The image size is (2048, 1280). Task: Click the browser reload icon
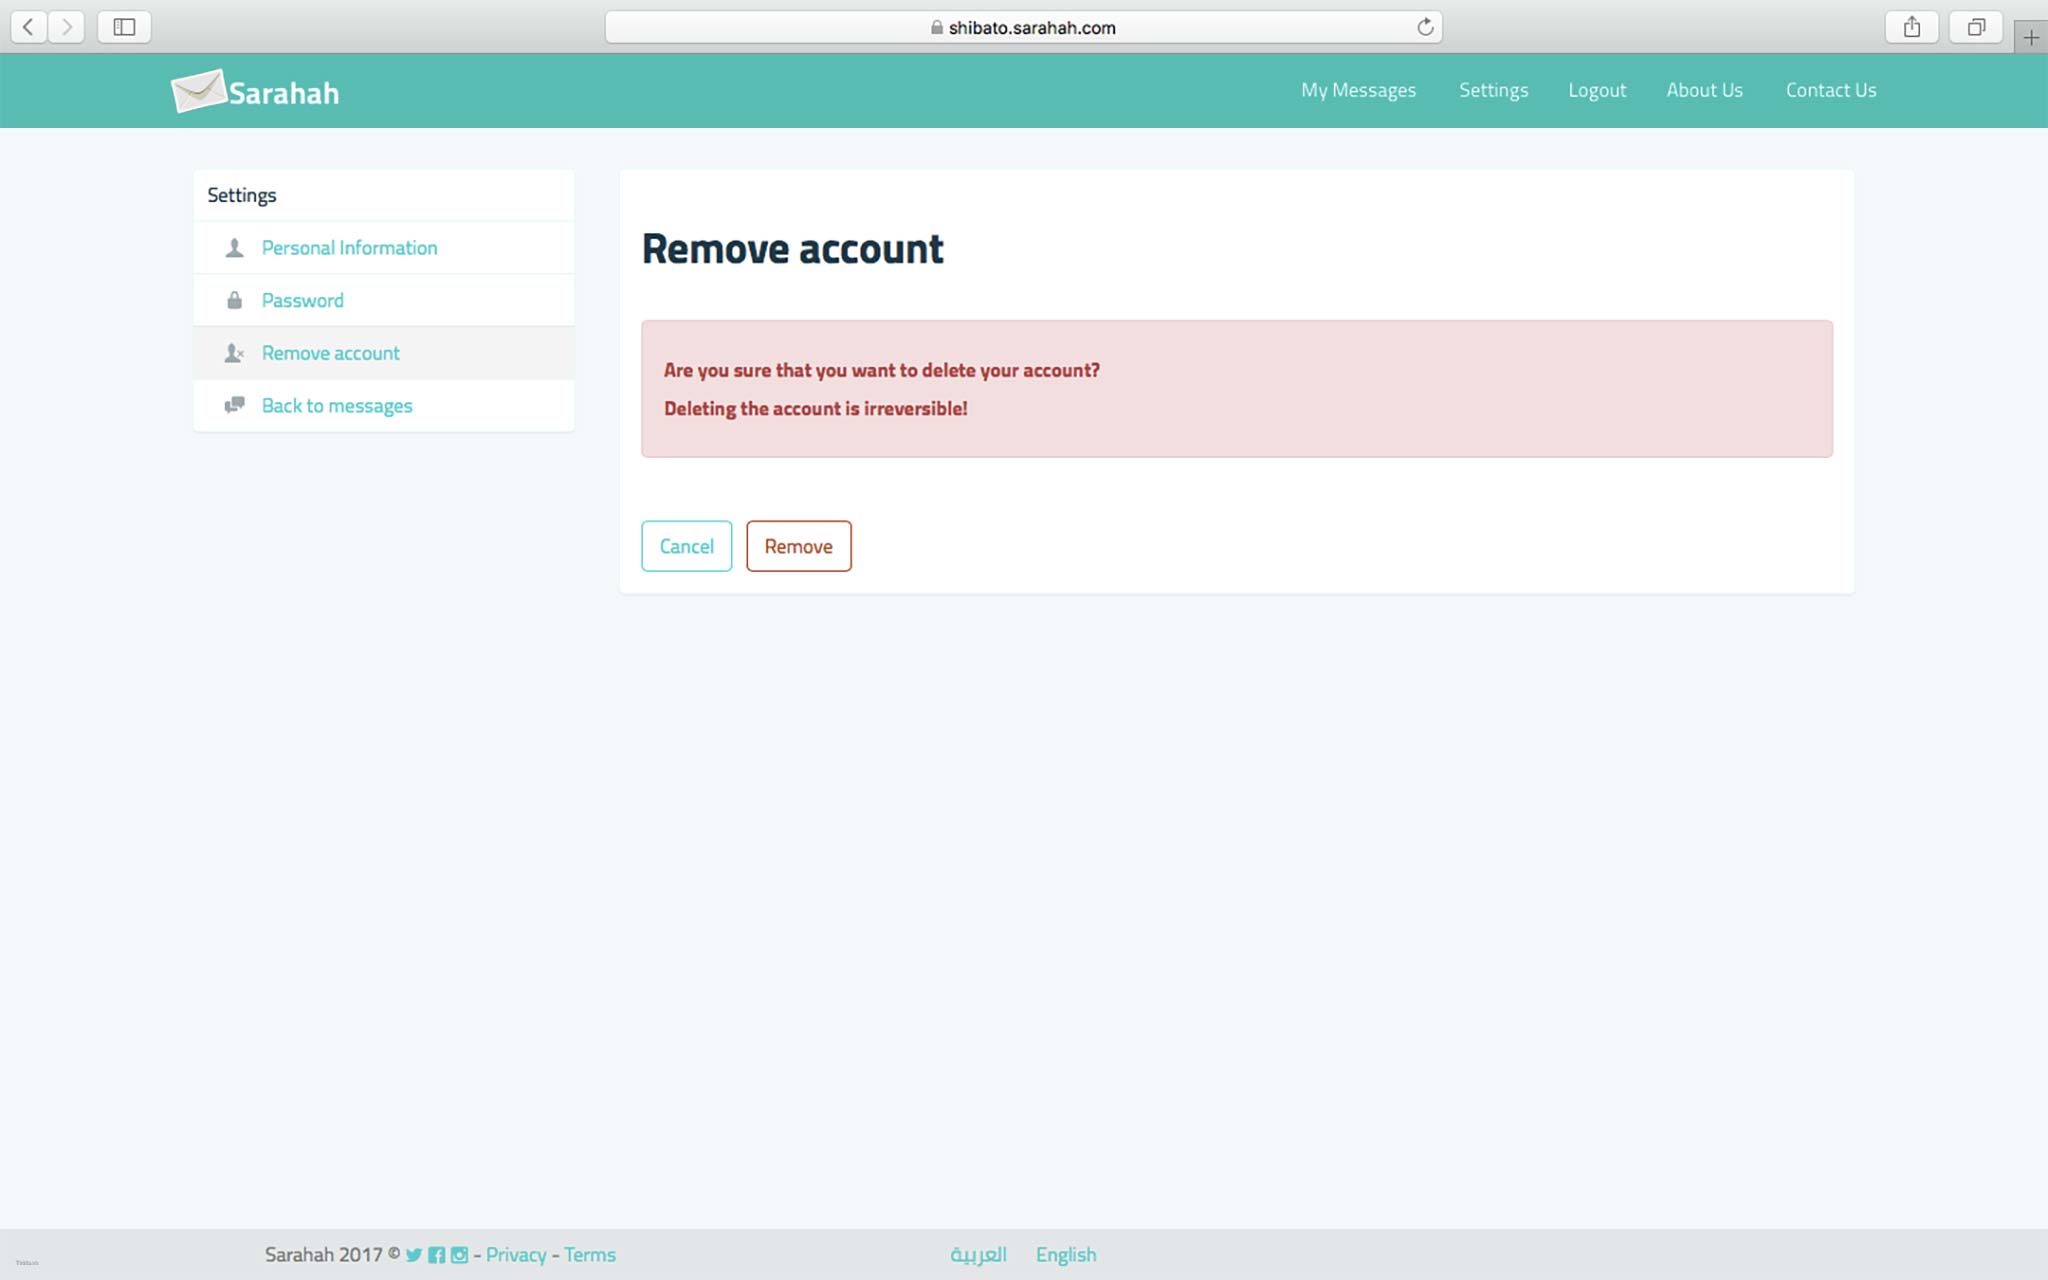pos(1425,27)
